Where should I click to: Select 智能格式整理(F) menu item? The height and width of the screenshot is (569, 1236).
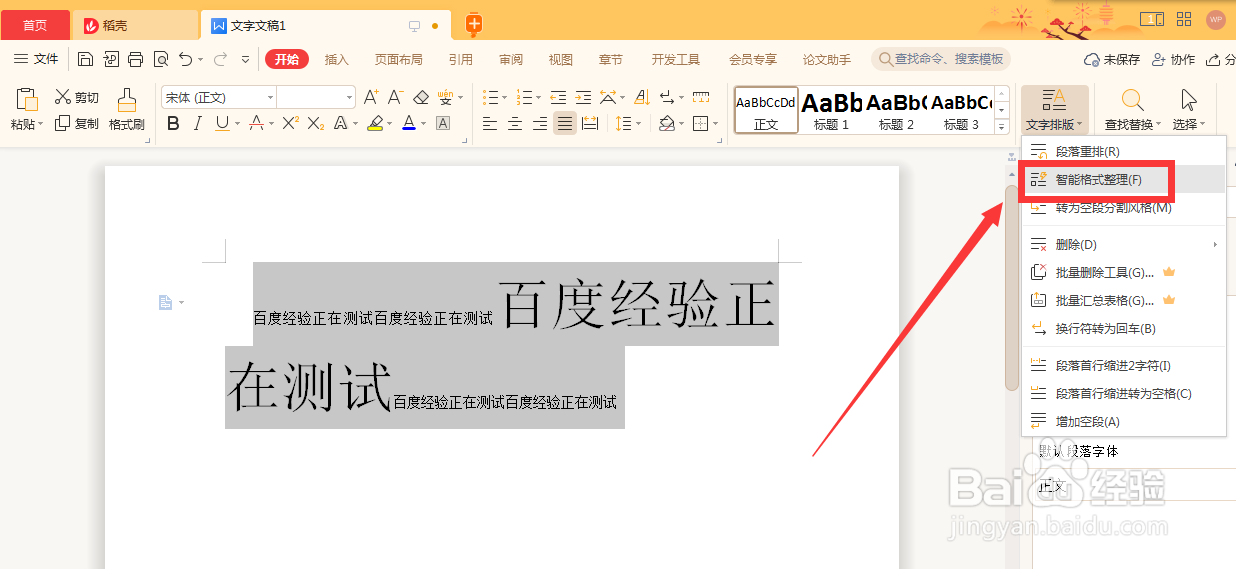pos(1124,180)
